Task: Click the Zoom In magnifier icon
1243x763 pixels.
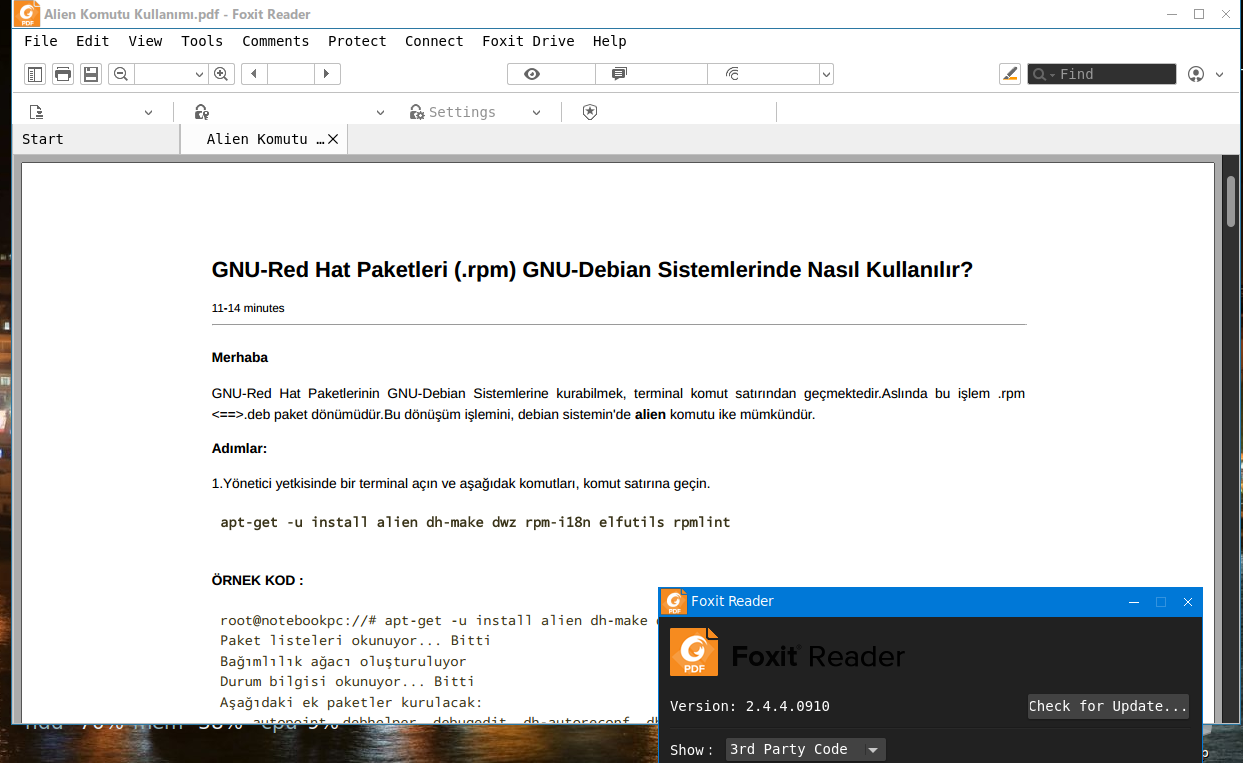Action: point(222,74)
